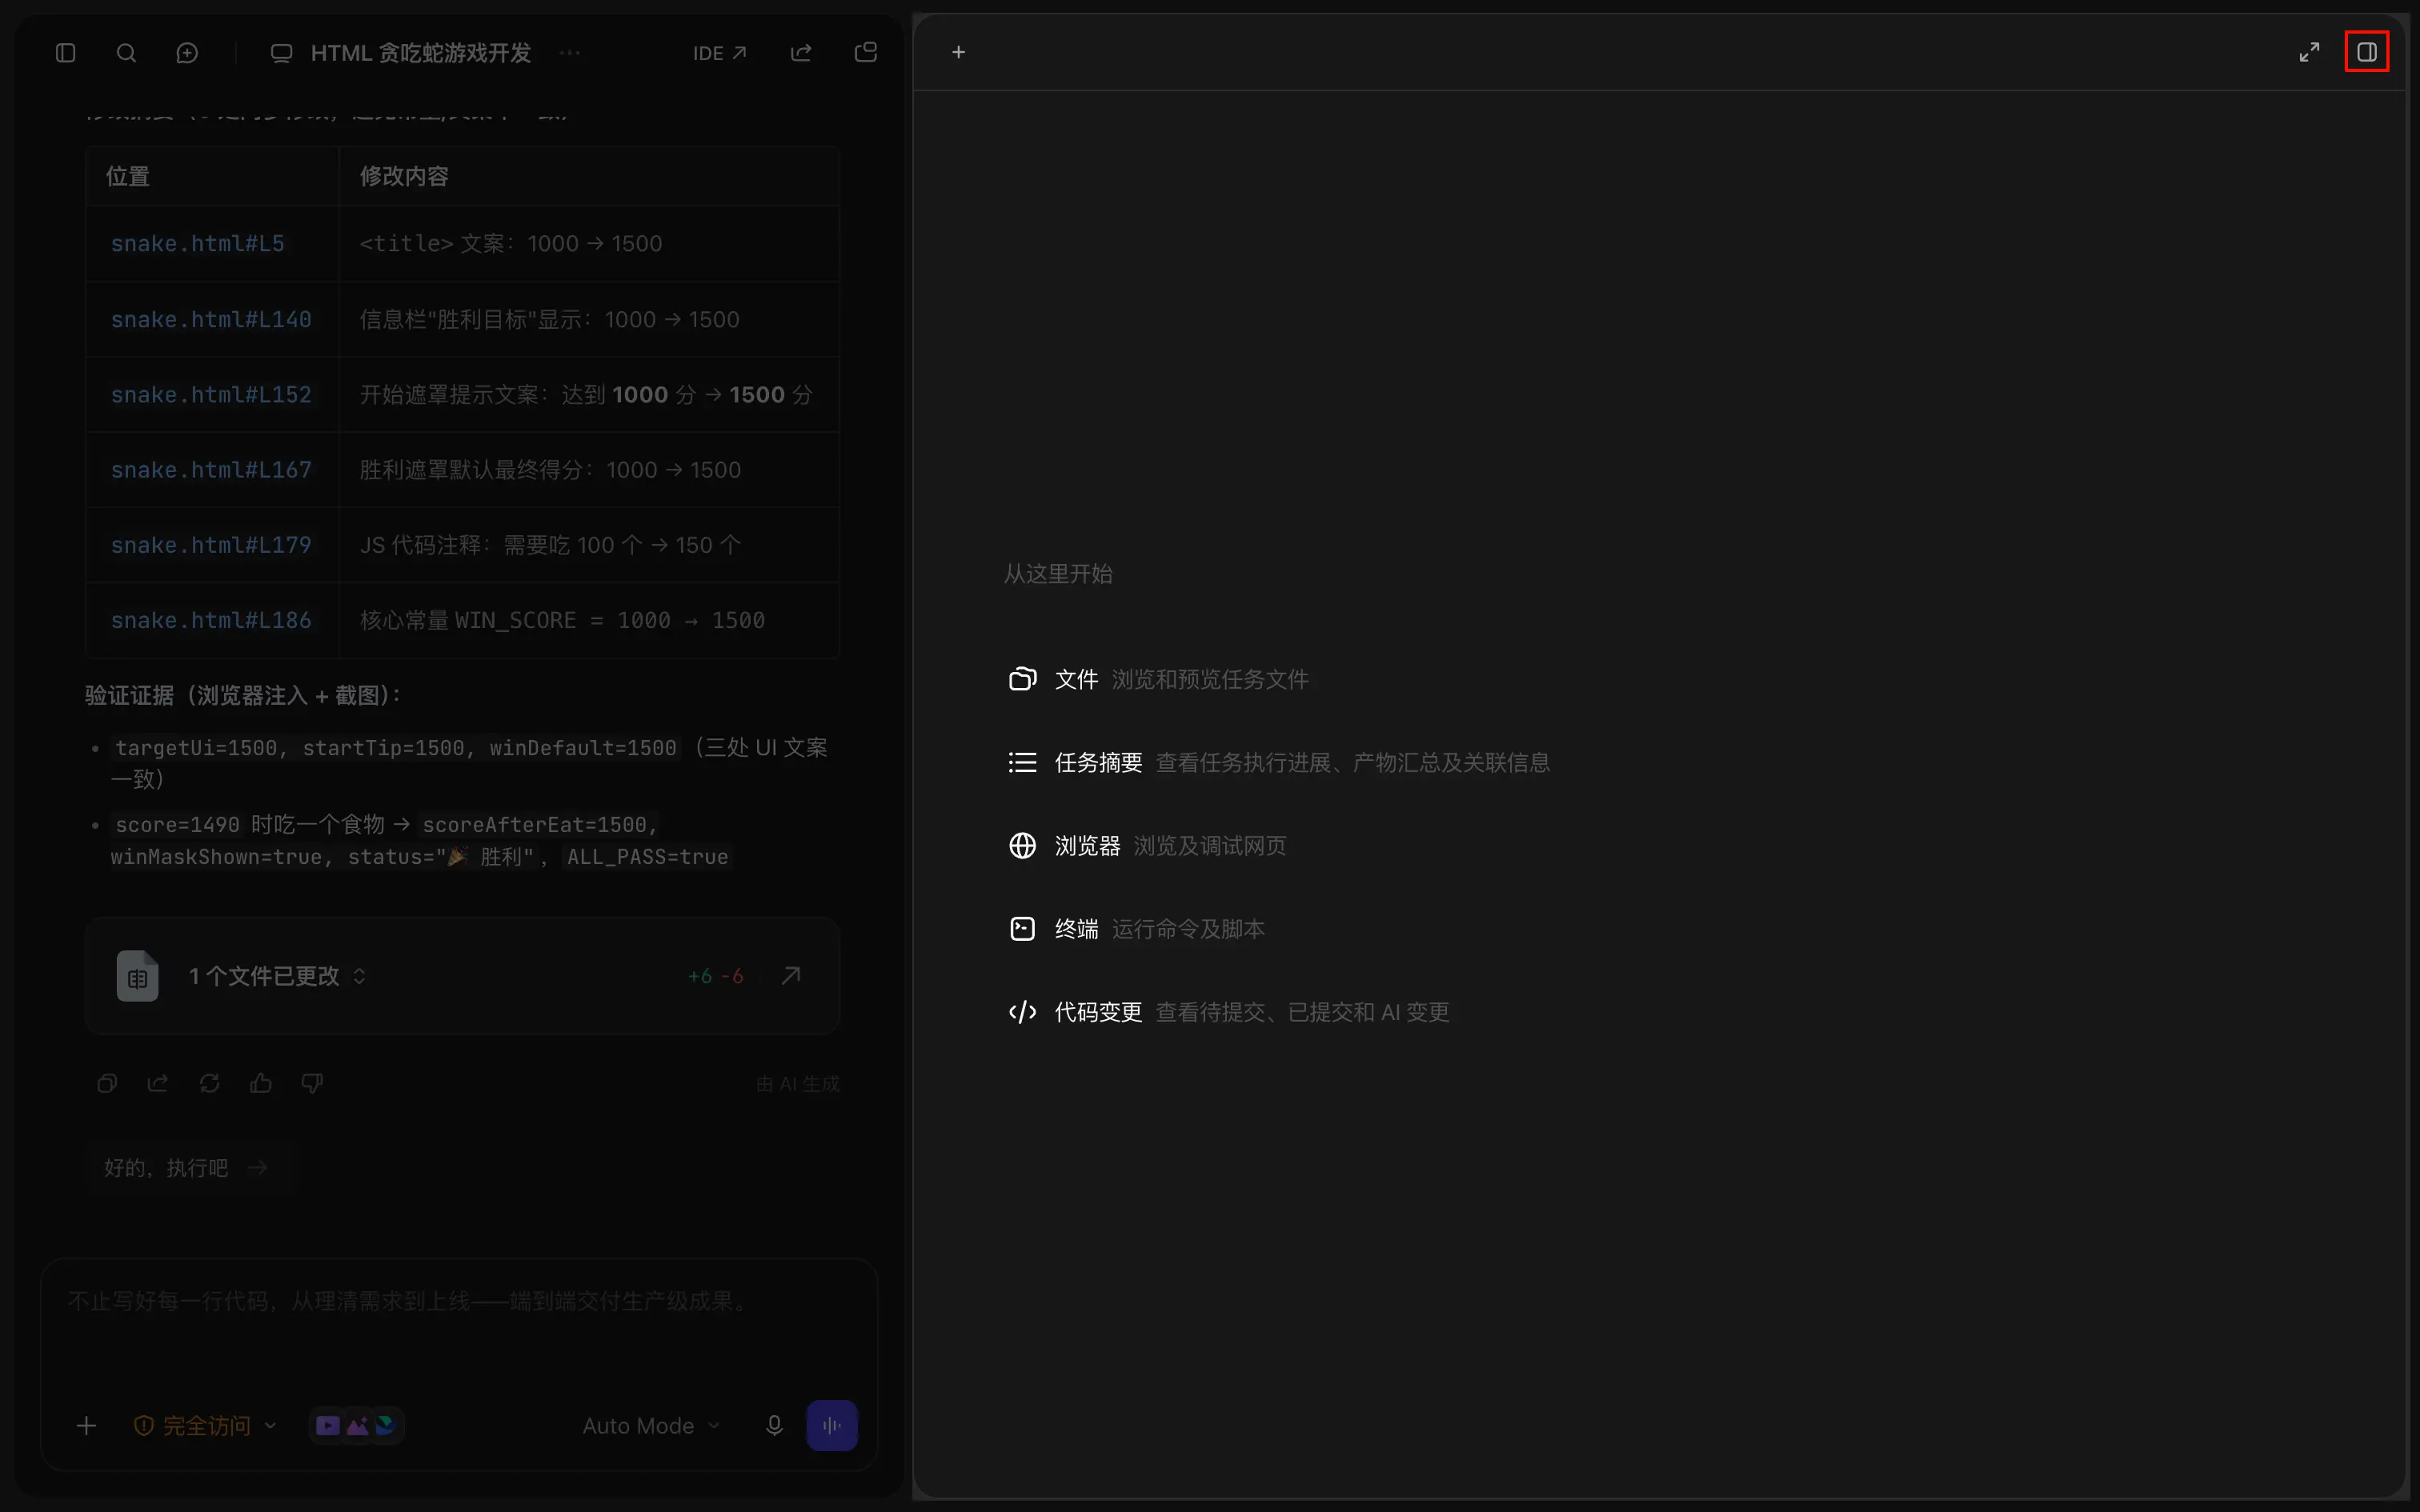Expand the panel to fullscreen
This screenshot has height=1512, width=2420.
coord(2309,52)
